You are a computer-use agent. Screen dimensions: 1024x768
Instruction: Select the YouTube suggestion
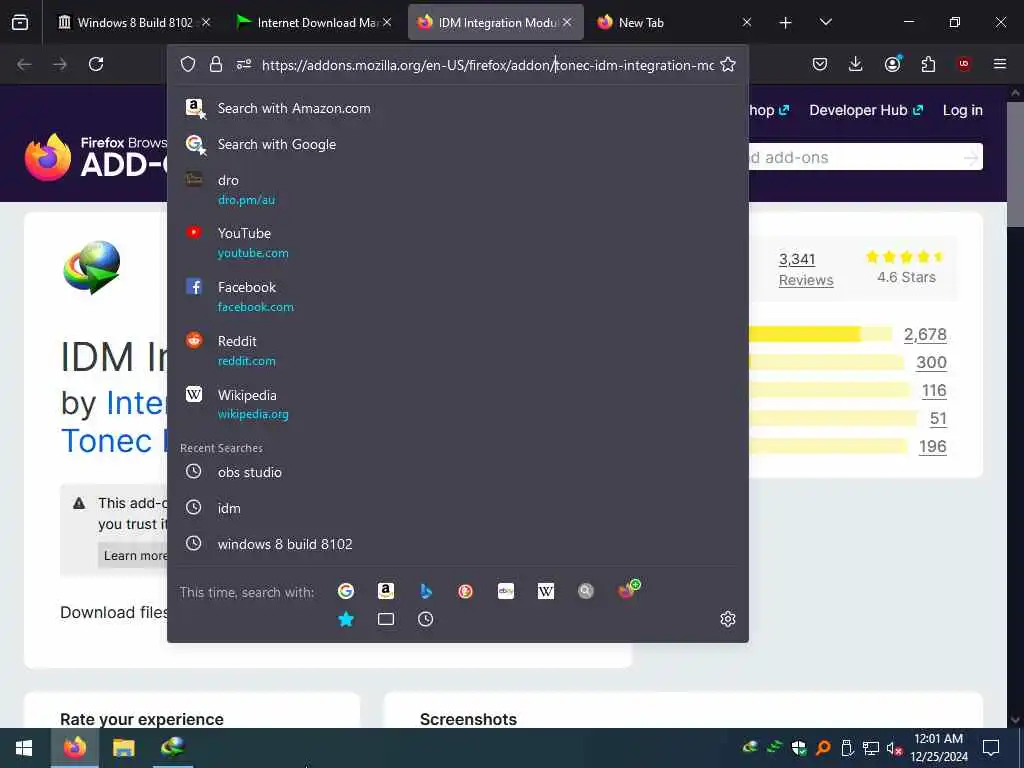(458, 243)
